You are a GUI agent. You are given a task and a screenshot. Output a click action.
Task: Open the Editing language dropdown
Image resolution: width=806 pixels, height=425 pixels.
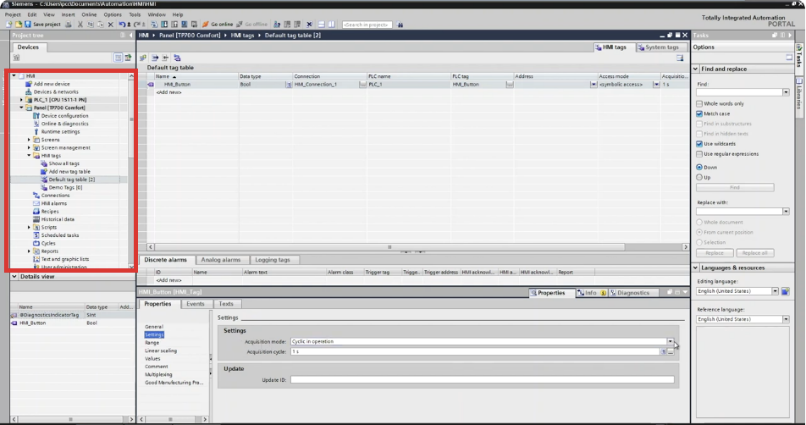787,291
